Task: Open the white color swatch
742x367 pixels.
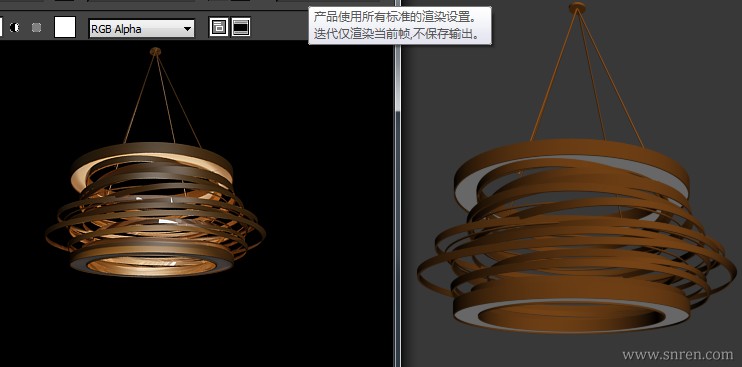Action: coord(65,27)
